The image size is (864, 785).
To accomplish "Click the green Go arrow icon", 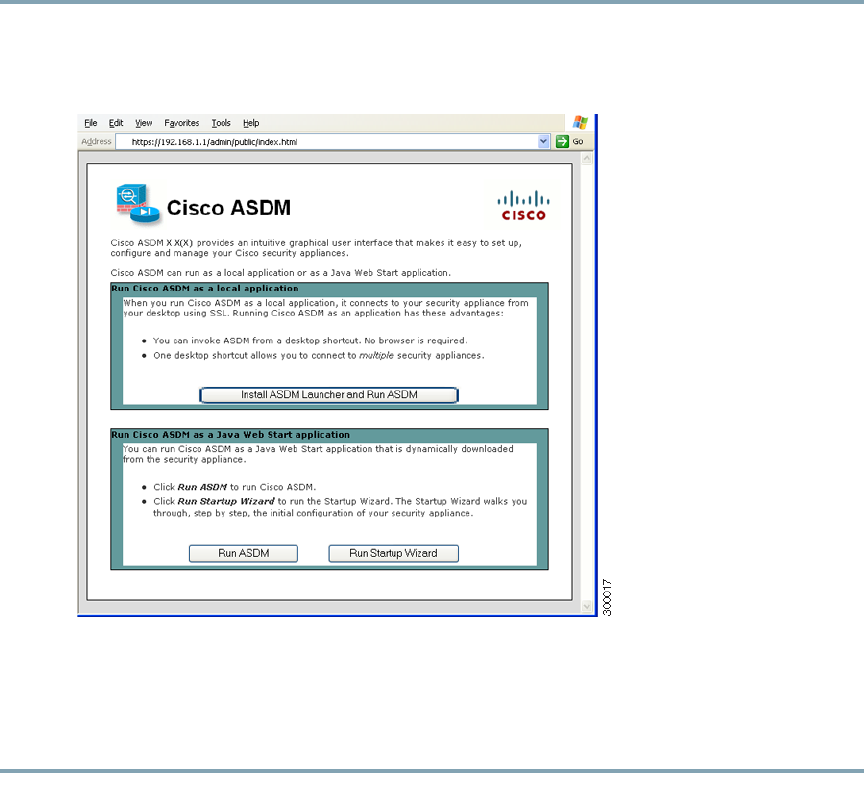I will point(561,142).
